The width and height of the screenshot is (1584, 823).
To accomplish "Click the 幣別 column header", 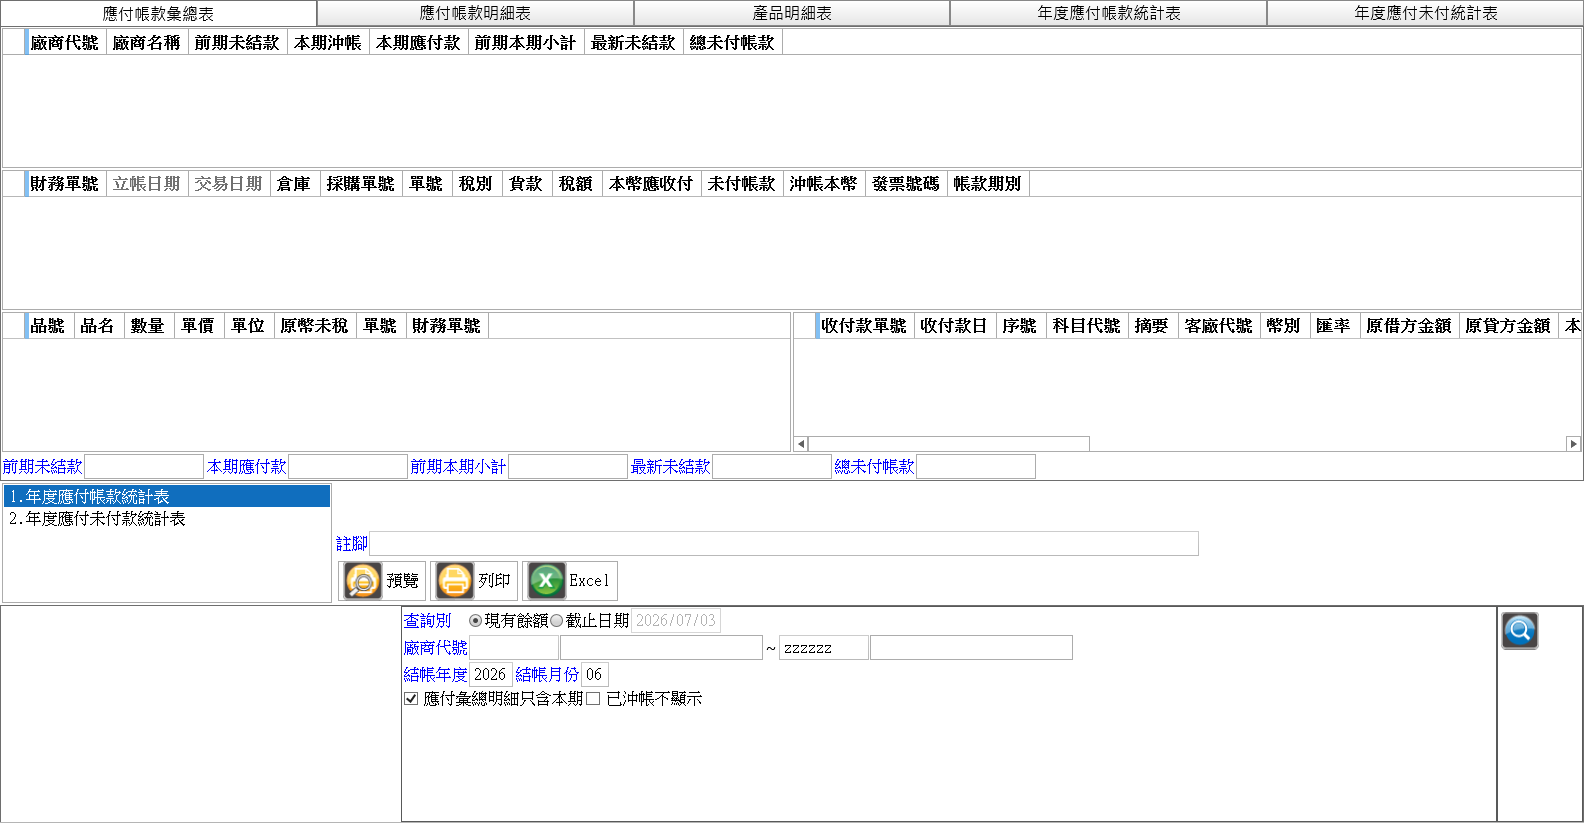I will 1286,326.
